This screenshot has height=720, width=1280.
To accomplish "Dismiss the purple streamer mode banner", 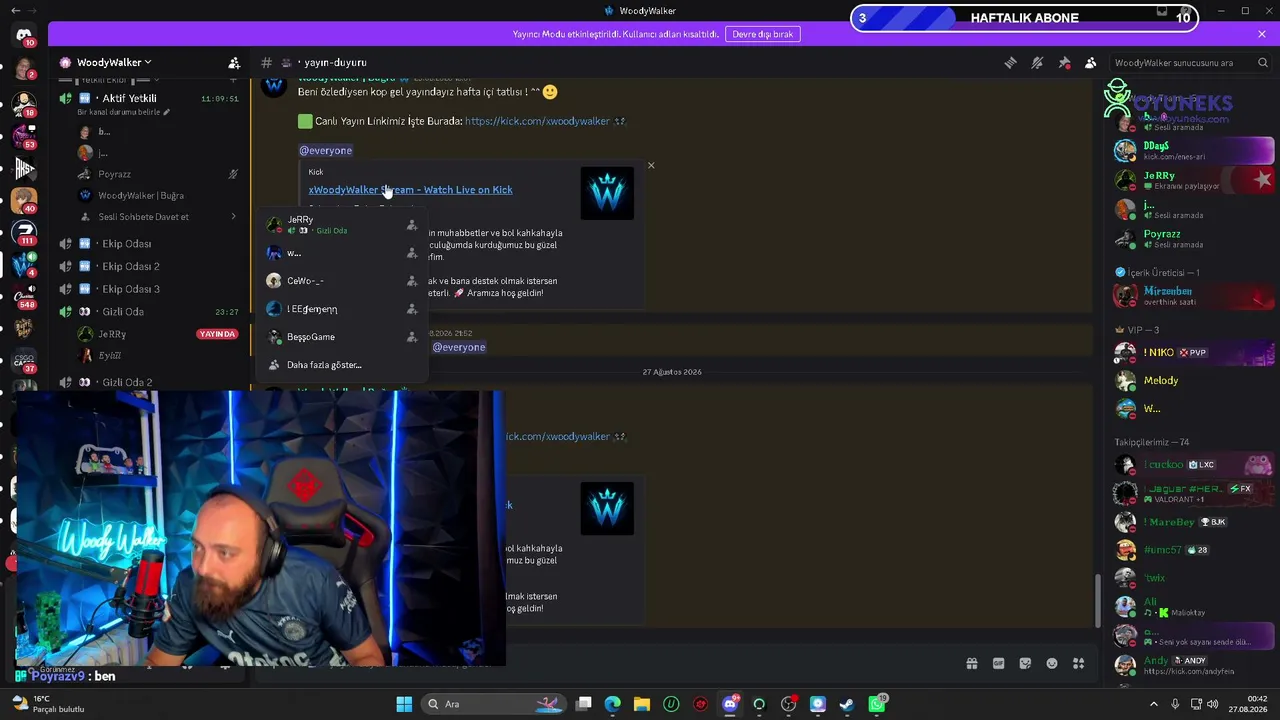I will pyautogui.click(x=1262, y=34).
